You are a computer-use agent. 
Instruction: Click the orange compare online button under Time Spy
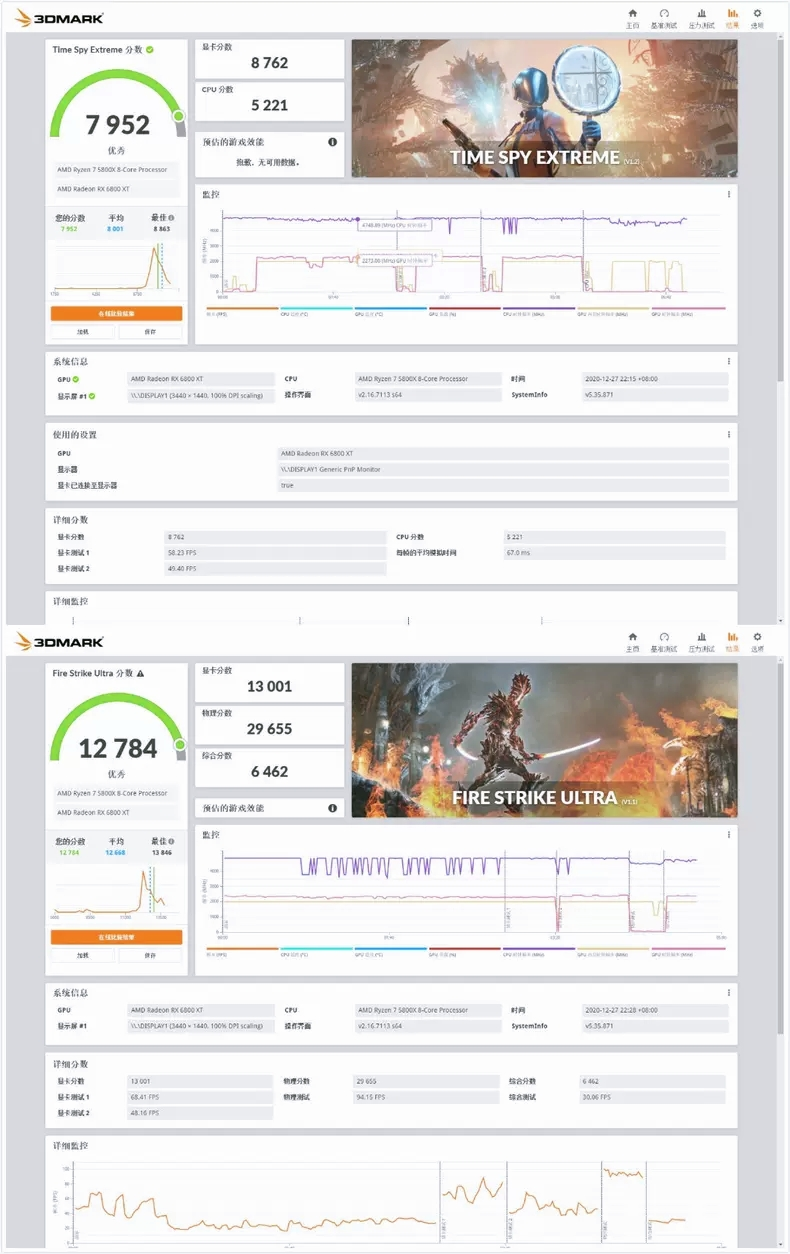point(116,313)
